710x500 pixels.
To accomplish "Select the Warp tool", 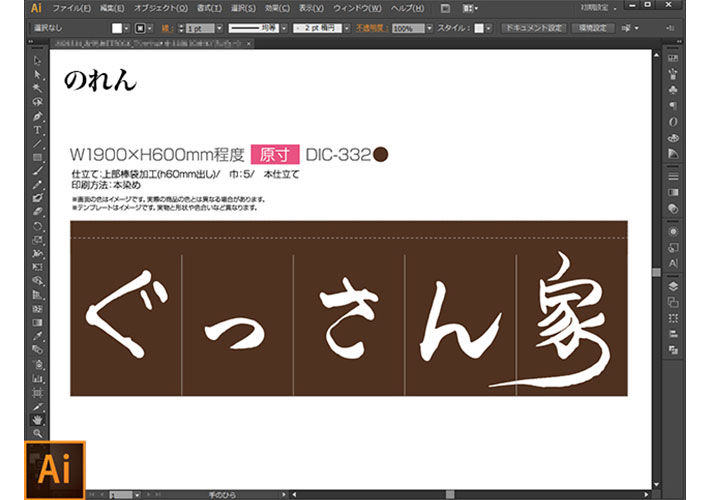I will tap(37, 253).
